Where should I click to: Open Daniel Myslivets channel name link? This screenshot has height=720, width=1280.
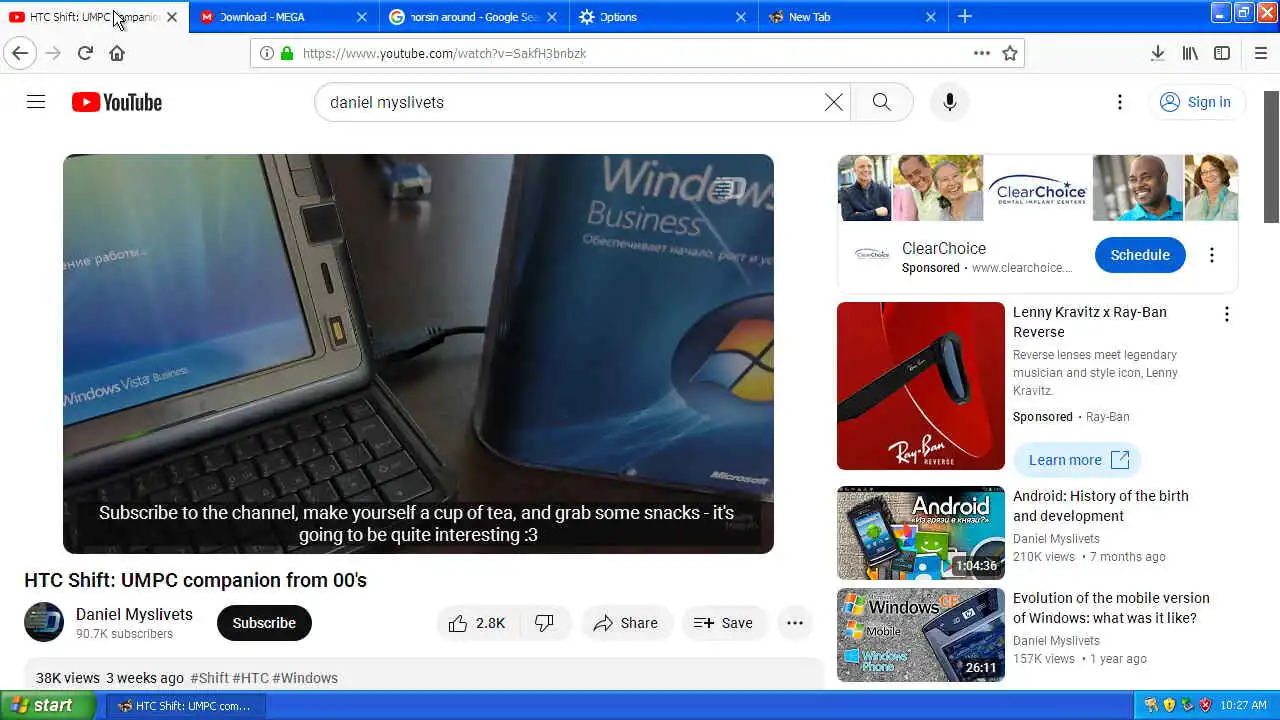pyautogui.click(x=134, y=614)
